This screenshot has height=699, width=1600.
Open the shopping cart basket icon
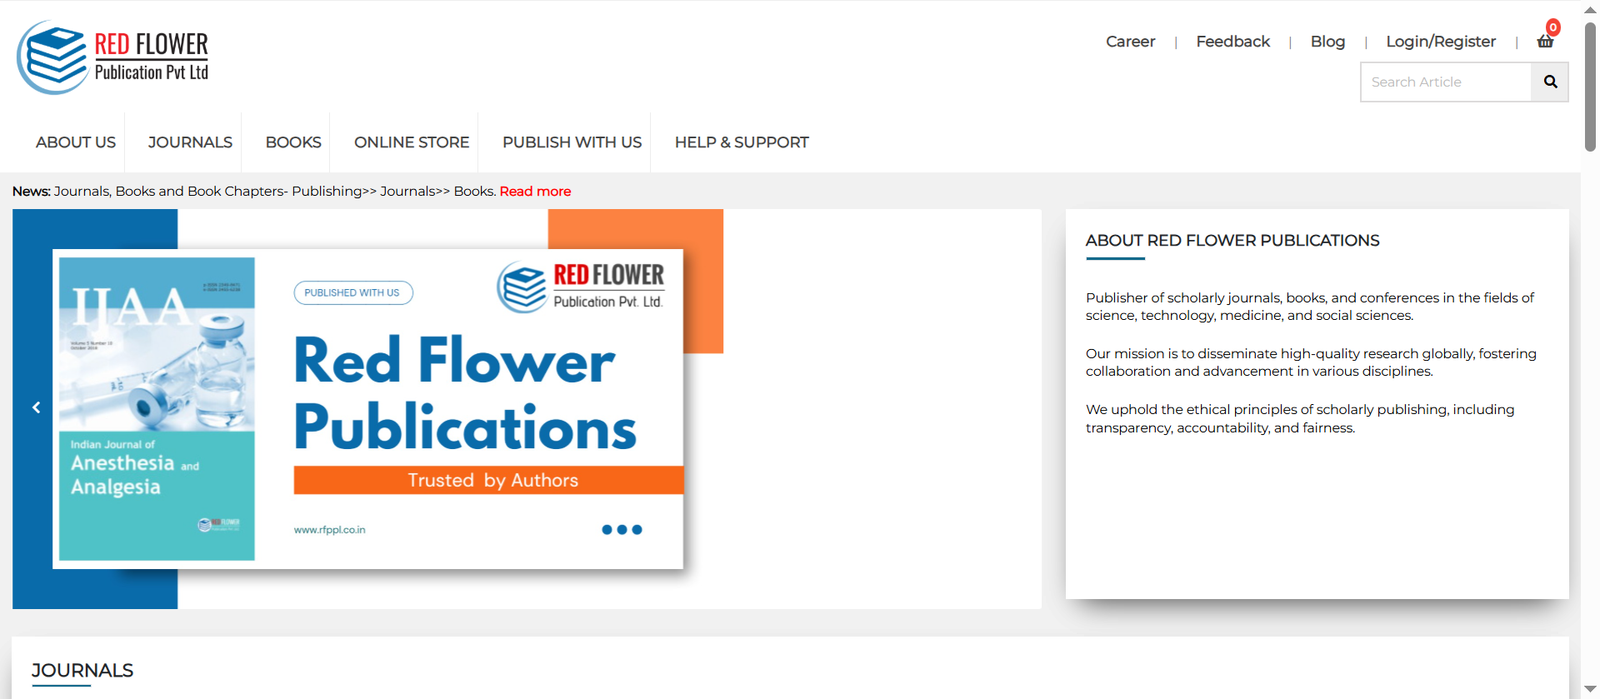1545,41
